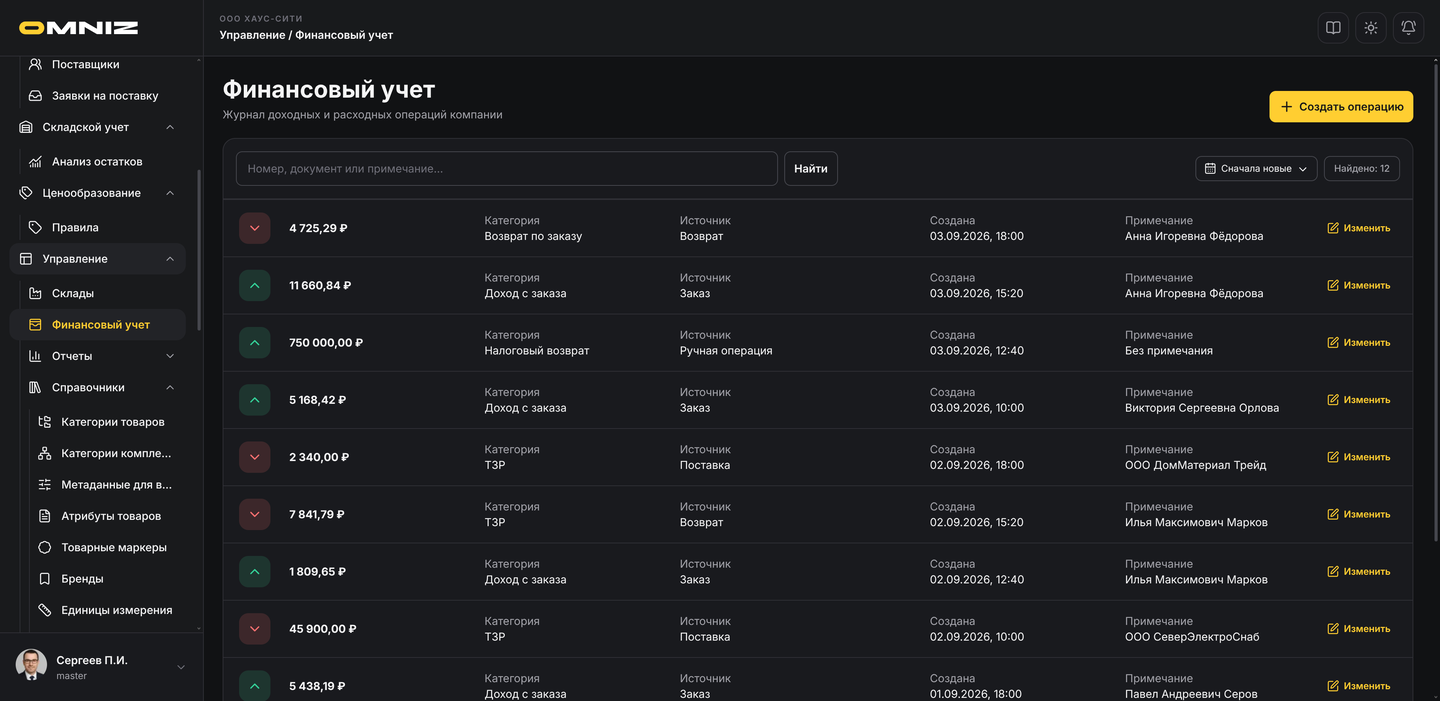Click note Виктория Сергеевна Орлова
Screen dimensions: 1440x701
[x=1202, y=408]
